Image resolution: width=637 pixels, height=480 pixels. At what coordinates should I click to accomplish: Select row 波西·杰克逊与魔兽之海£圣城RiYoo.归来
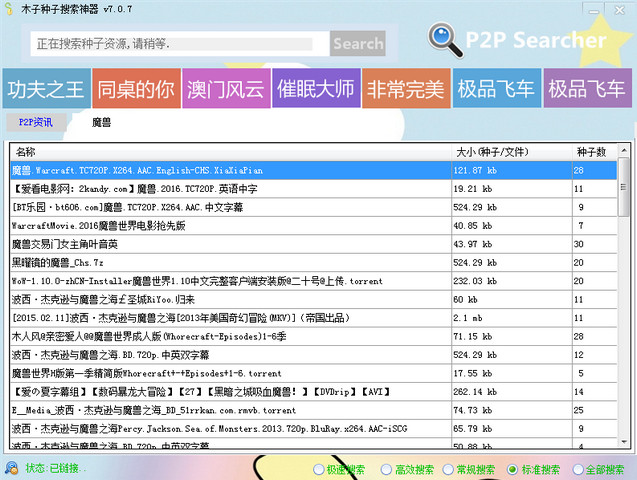(x=313, y=300)
